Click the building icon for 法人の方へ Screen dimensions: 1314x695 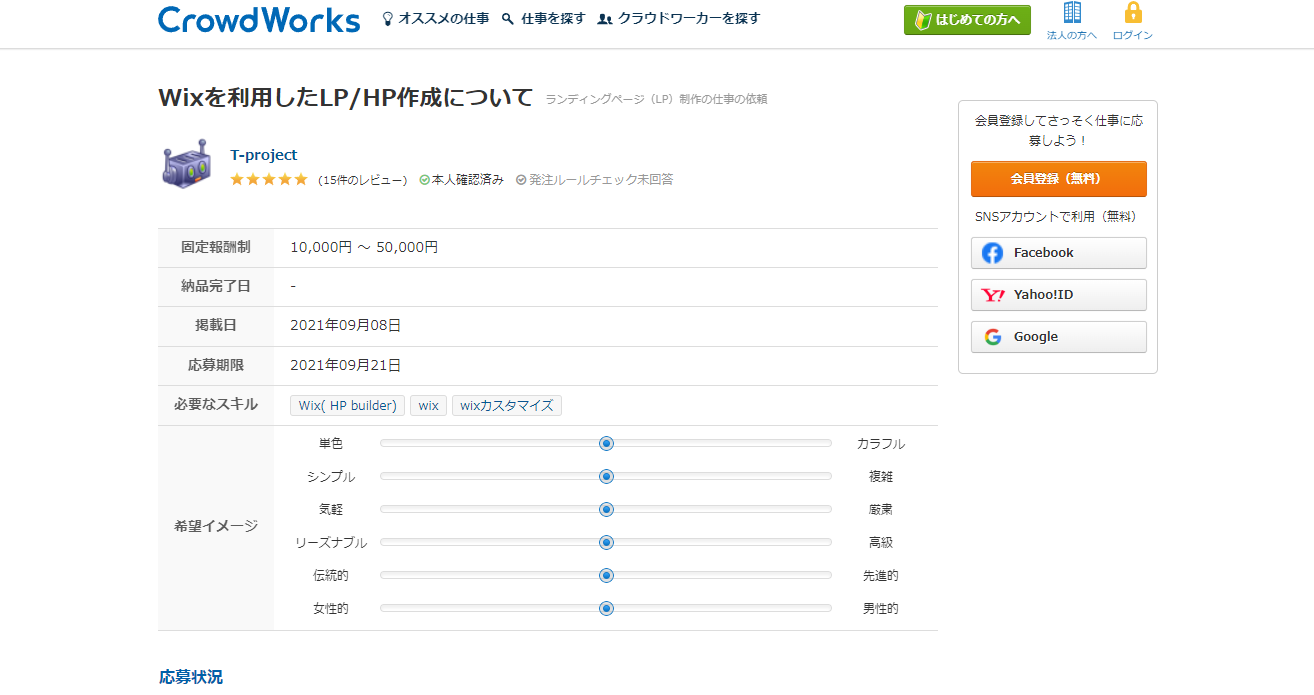tap(1072, 13)
